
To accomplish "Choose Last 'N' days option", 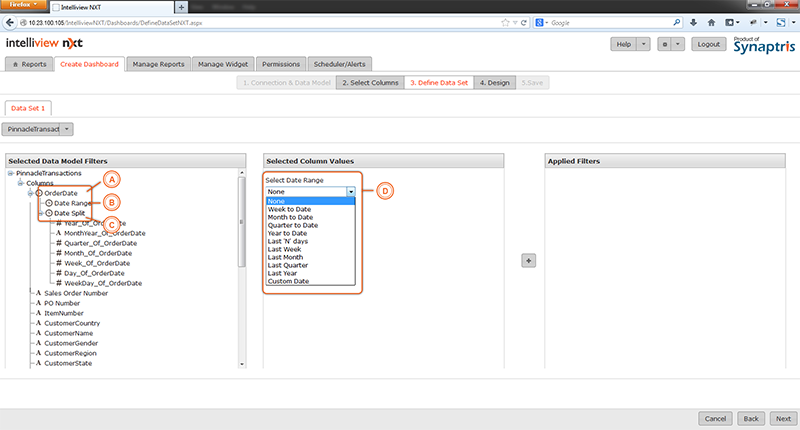I will tap(310, 241).
